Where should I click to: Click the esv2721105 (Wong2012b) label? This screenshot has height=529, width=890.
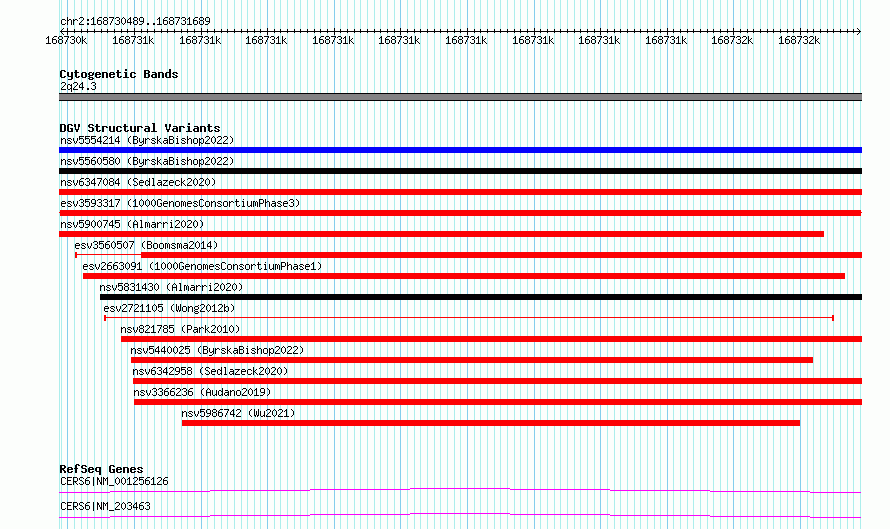(x=169, y=308)
